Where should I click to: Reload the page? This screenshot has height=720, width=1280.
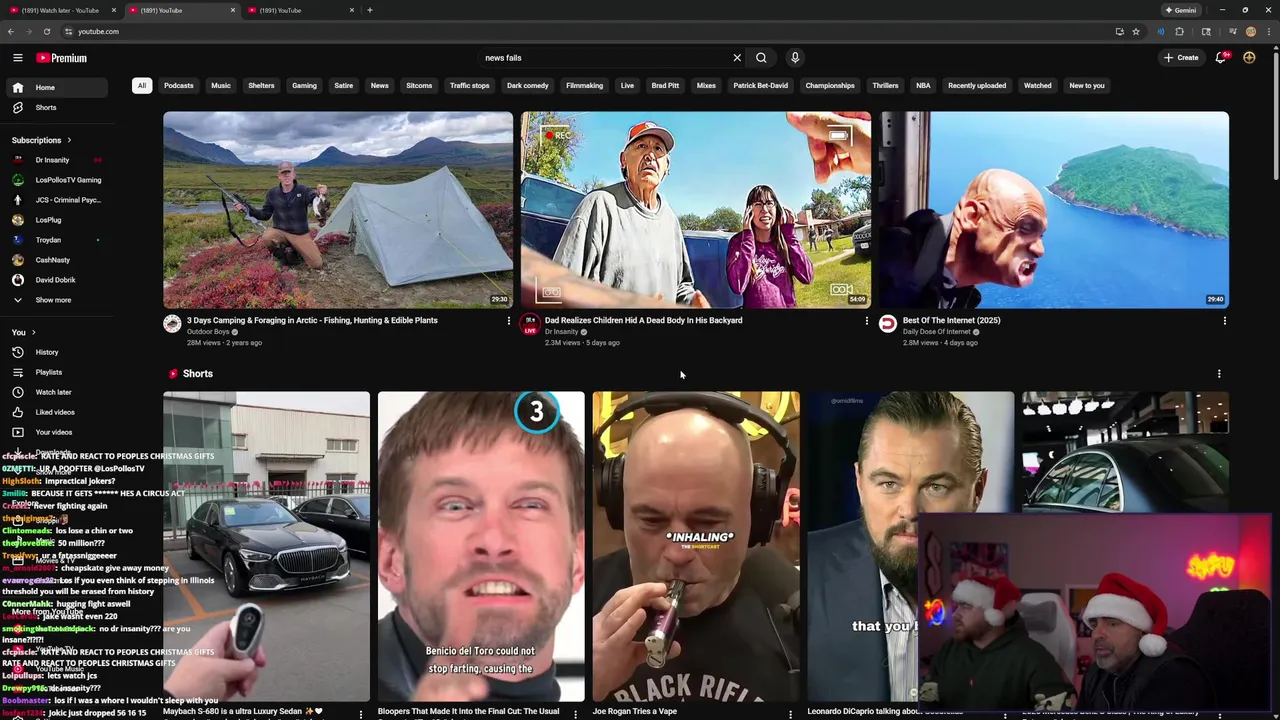click(46, 31)
